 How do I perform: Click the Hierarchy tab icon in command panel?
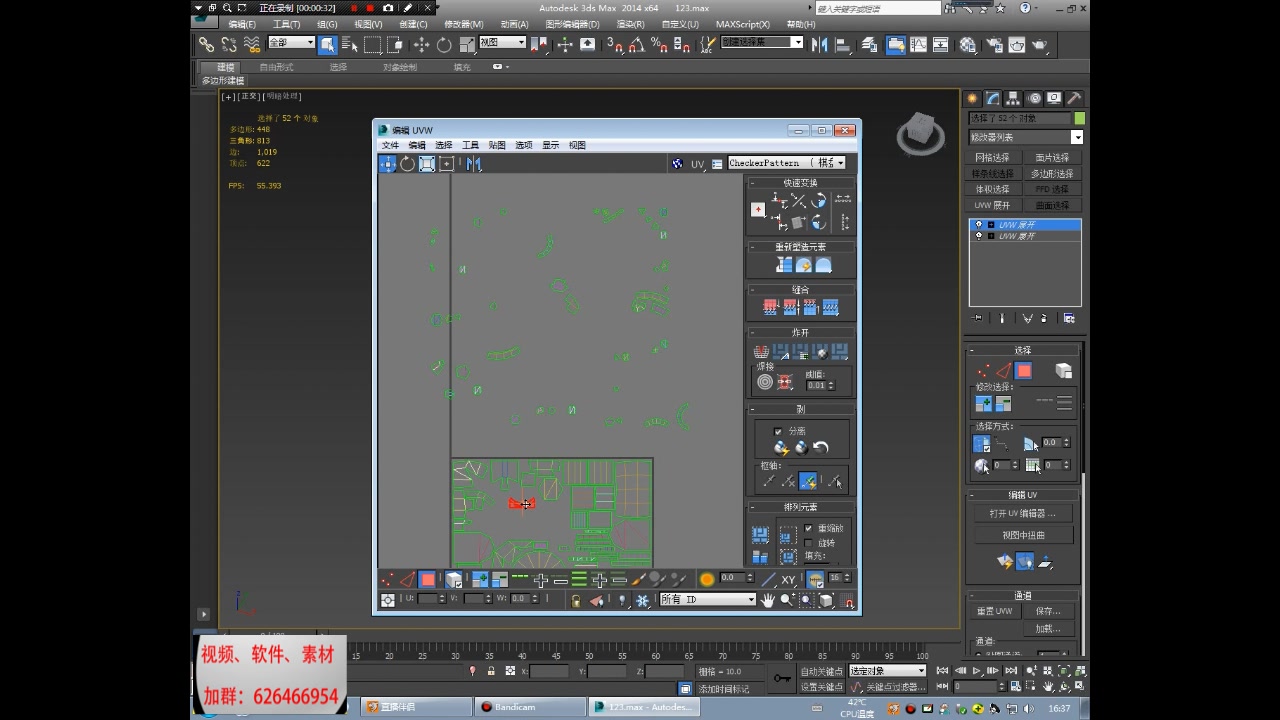point(1013,99)
